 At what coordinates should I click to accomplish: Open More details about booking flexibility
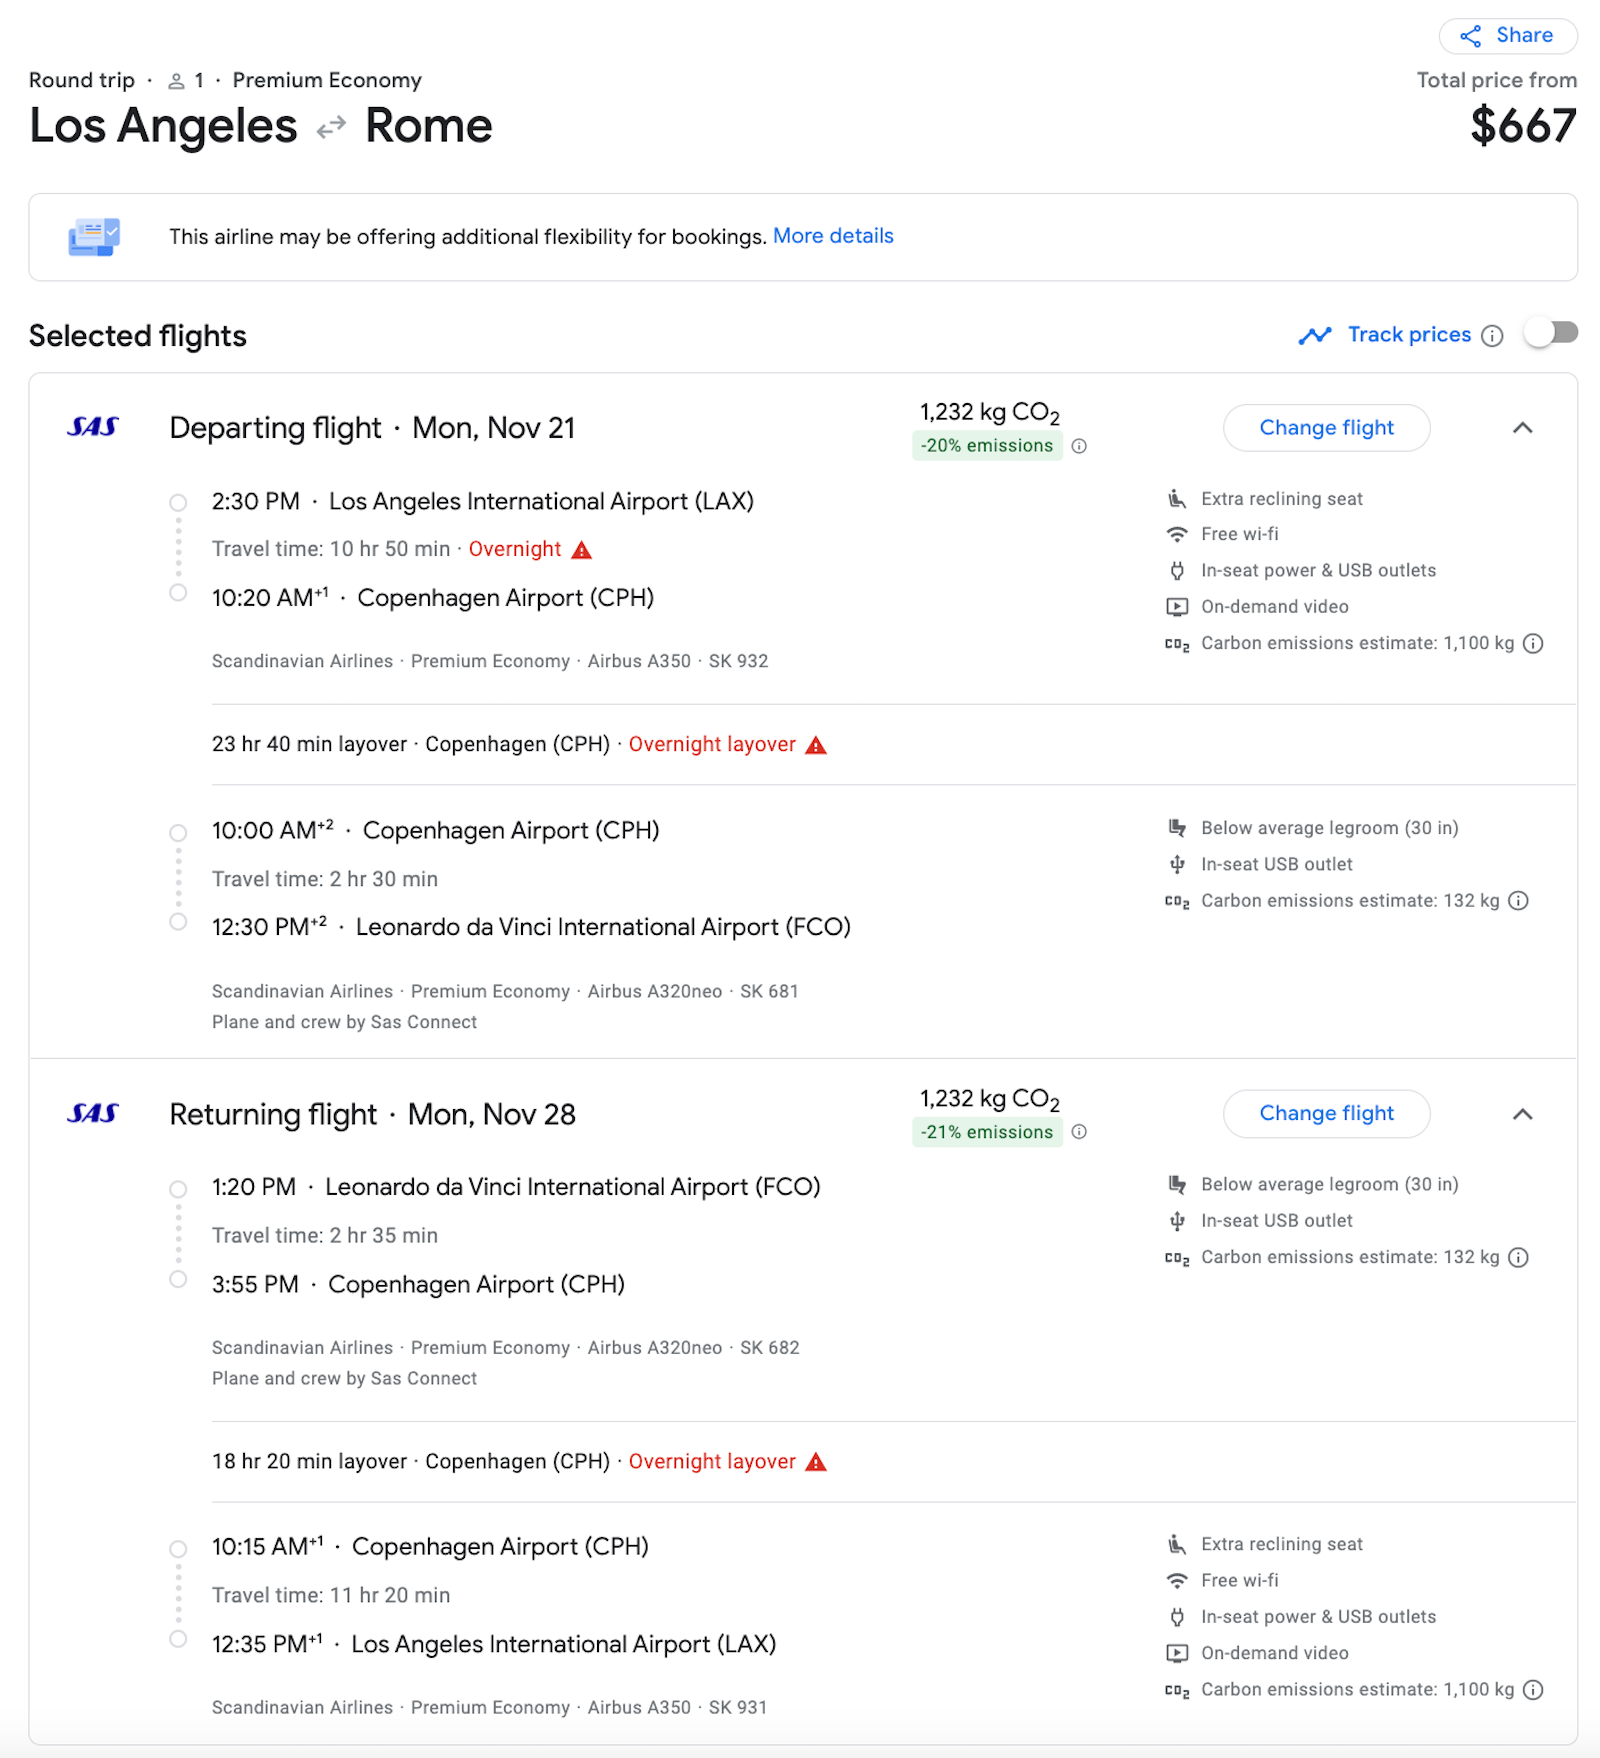coord(833,236)
